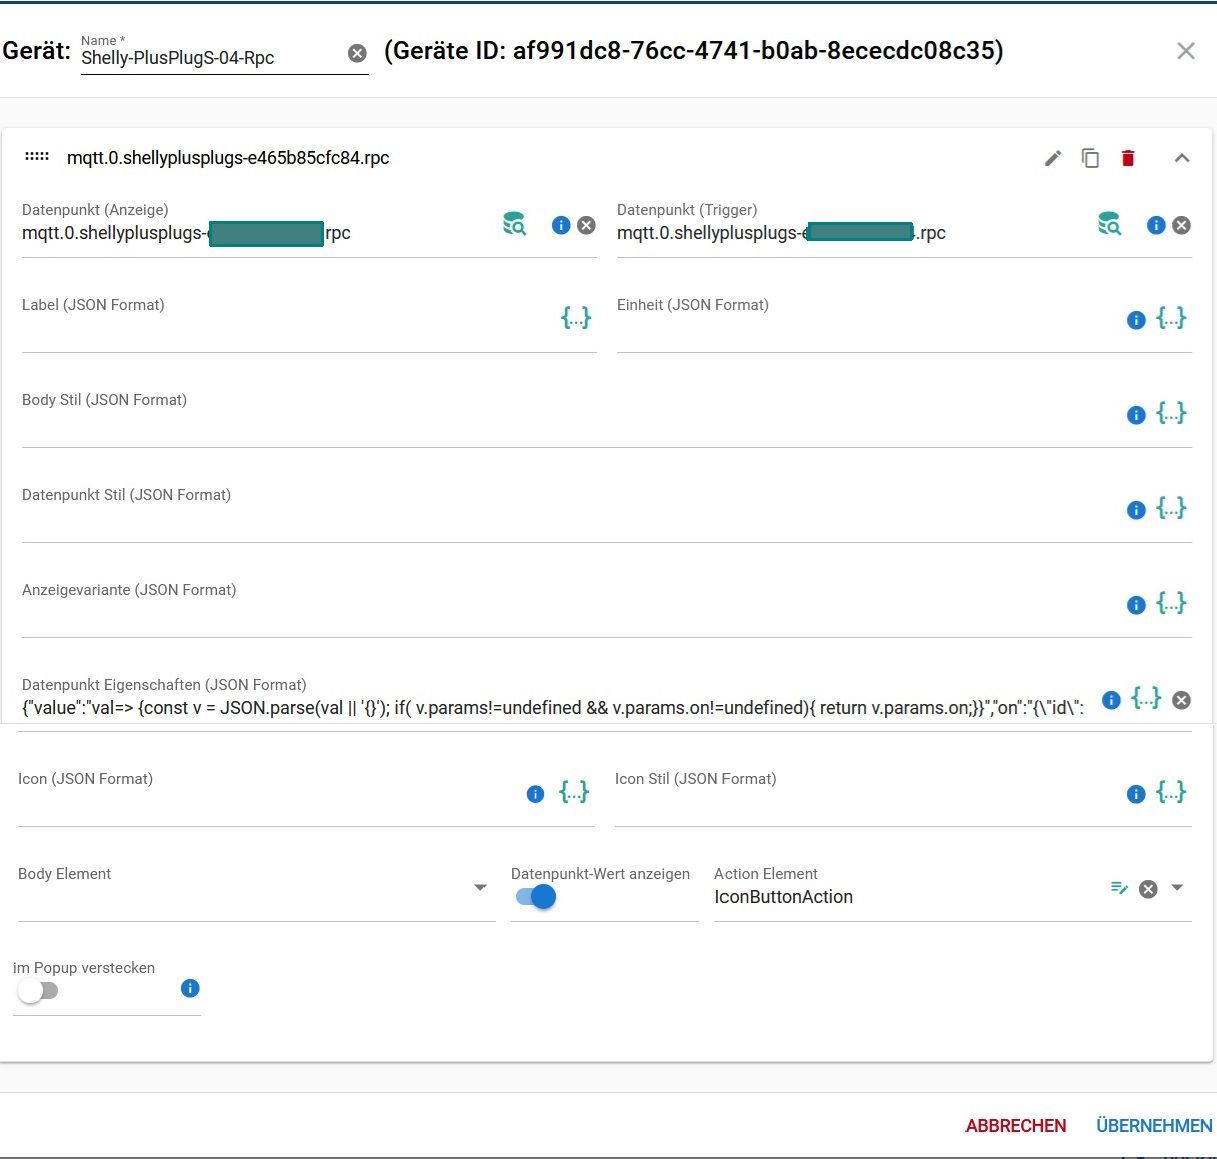Clear the Datenpunkt Eigenschaften value
Screen dimensions: 1217x1159
[1181, 700]
